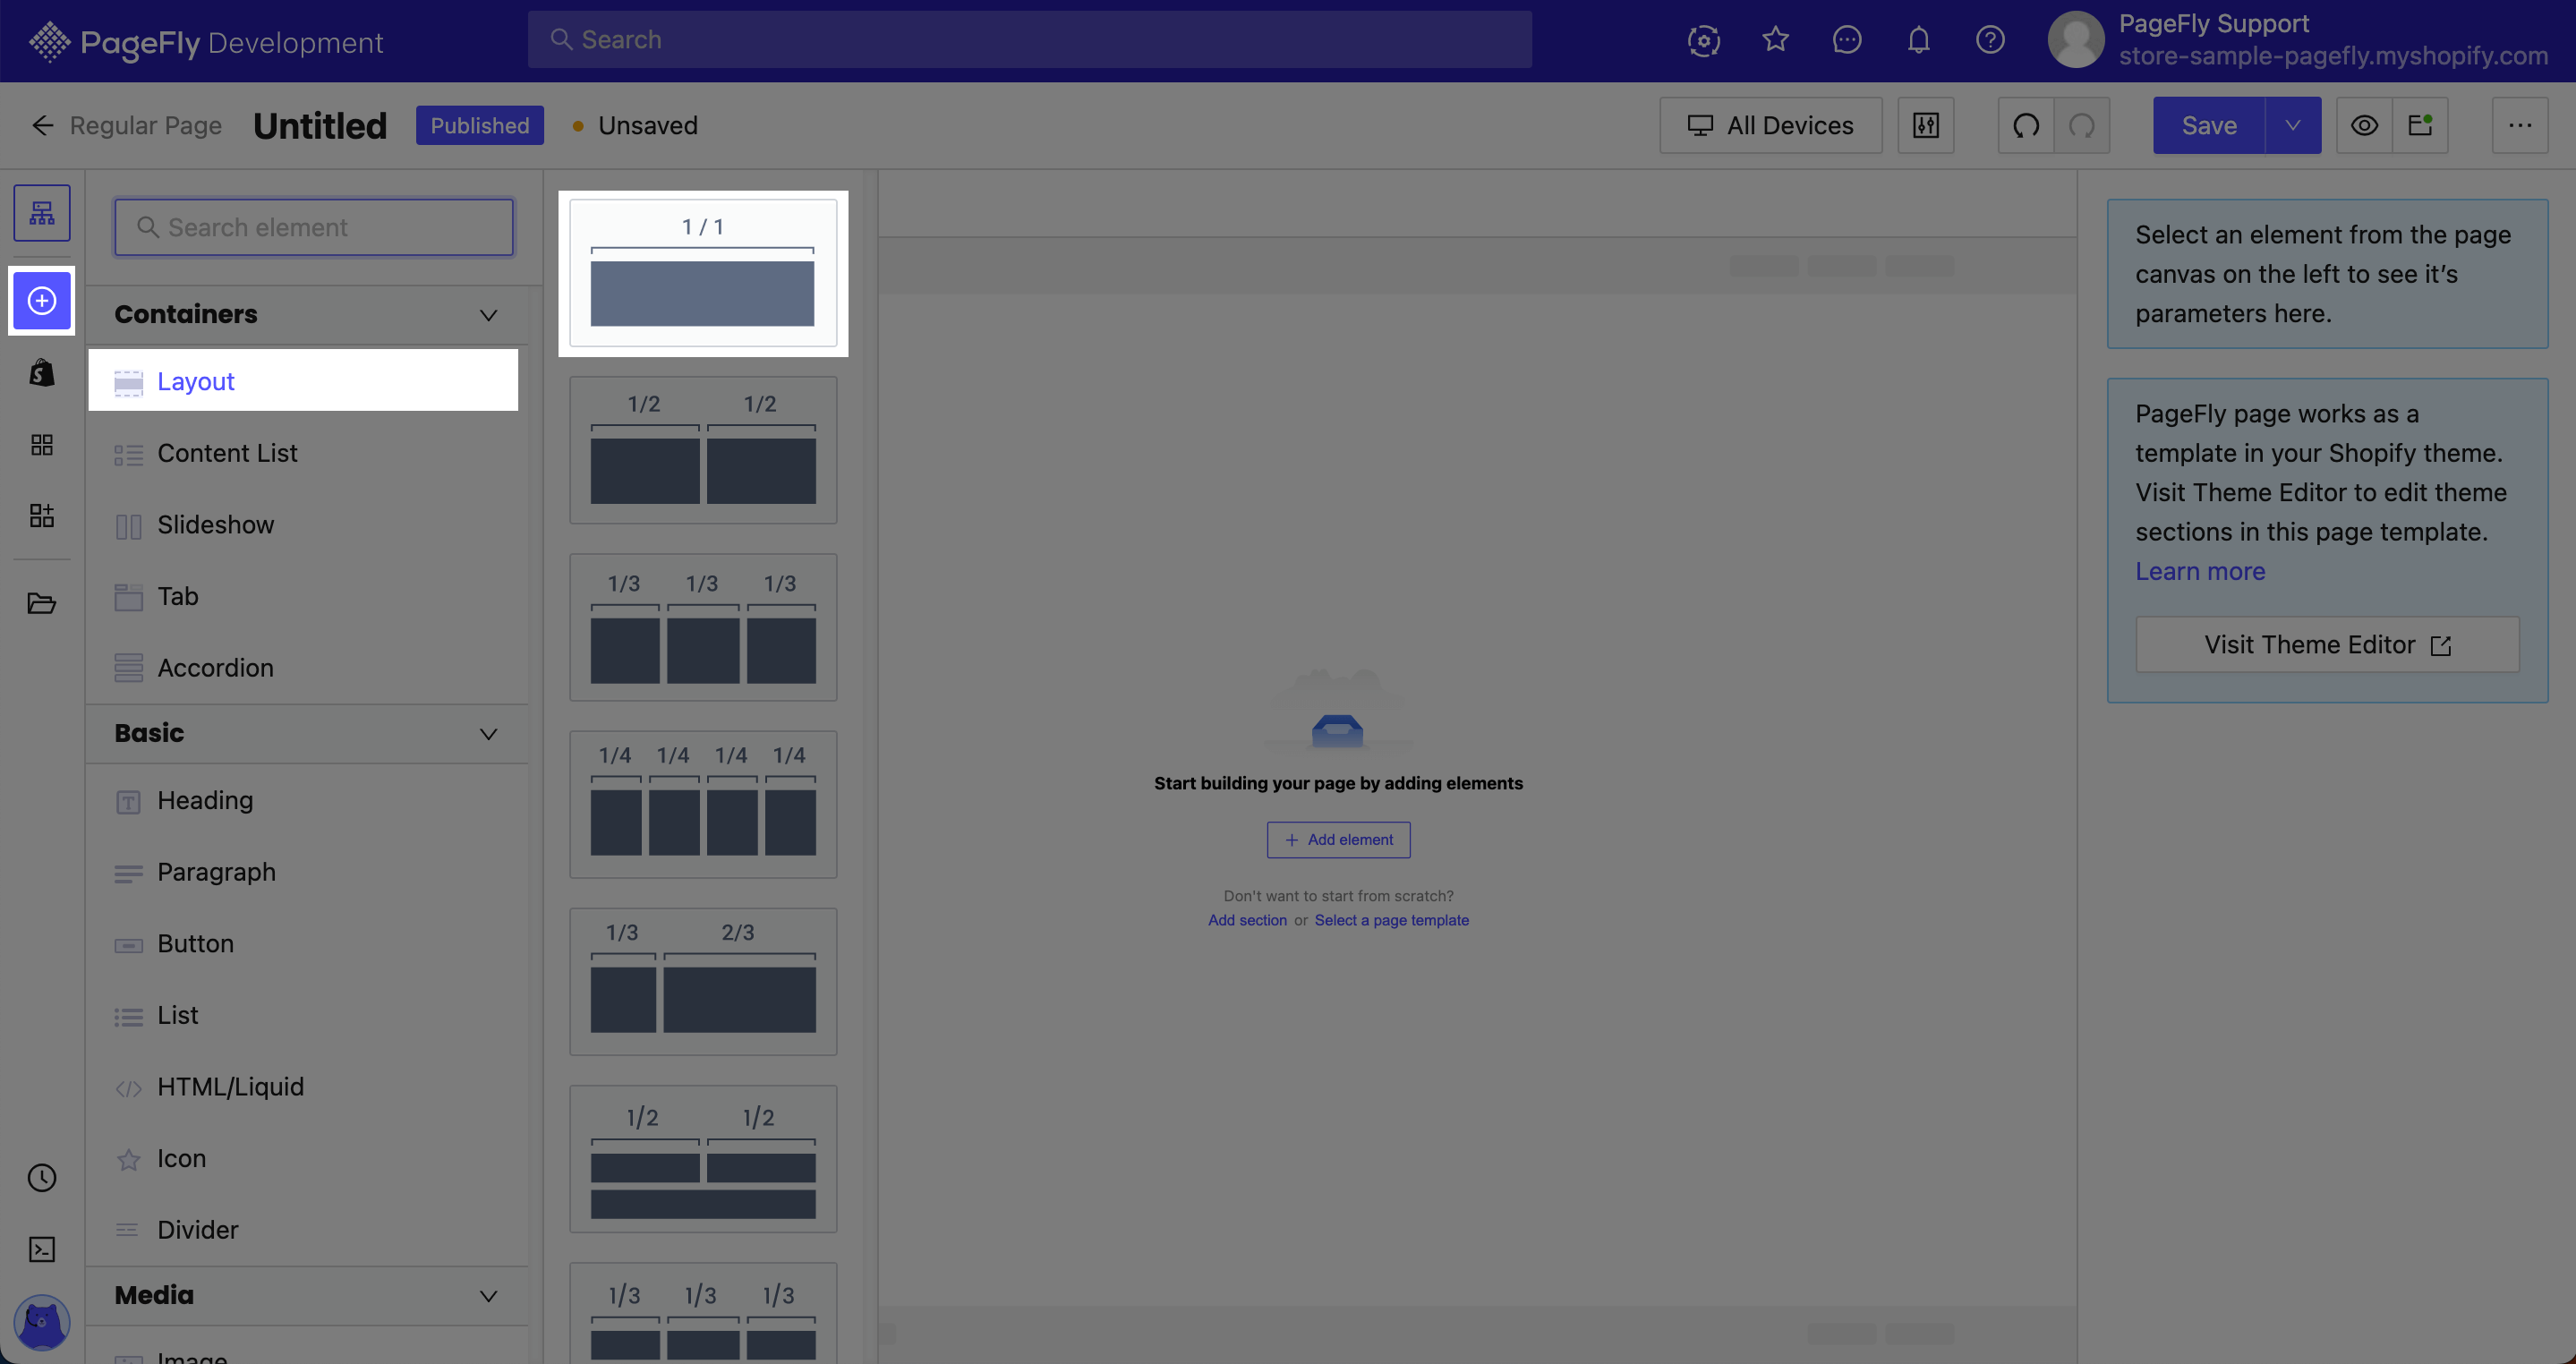
Task: Open the third-party app elements grid icon
Action: point(41,444)
